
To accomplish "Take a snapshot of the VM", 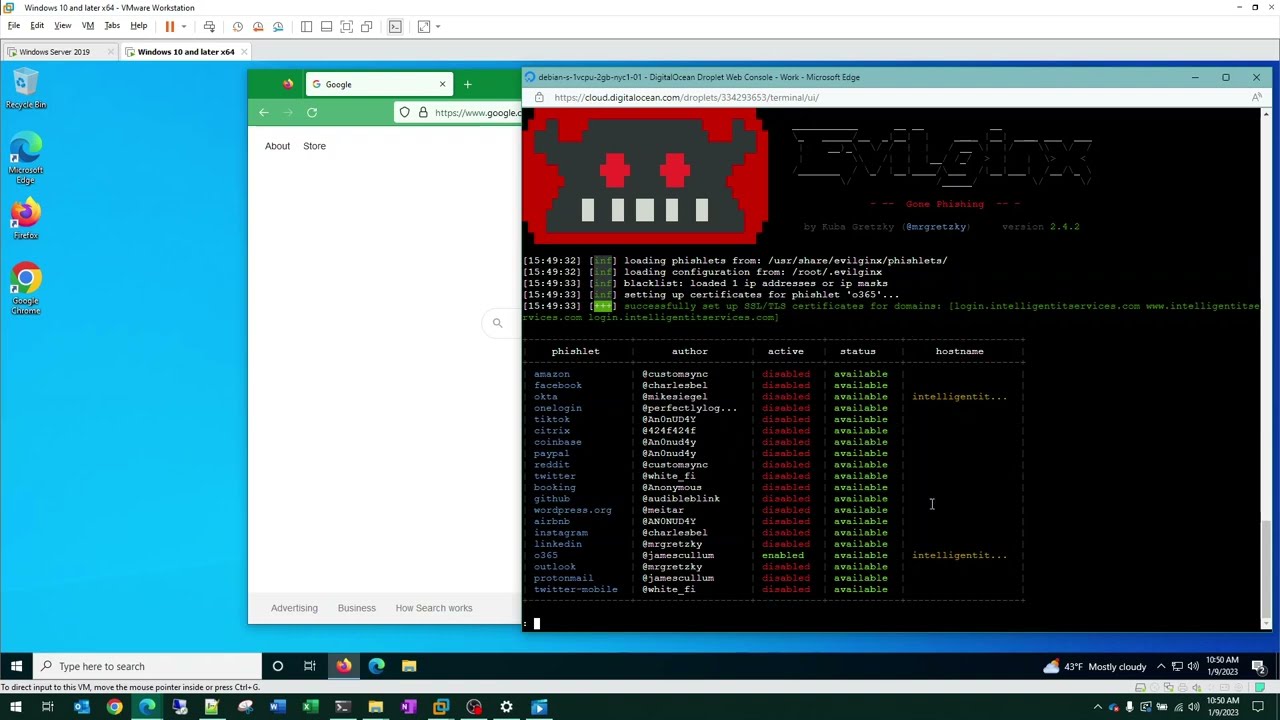I will [238, 26].
